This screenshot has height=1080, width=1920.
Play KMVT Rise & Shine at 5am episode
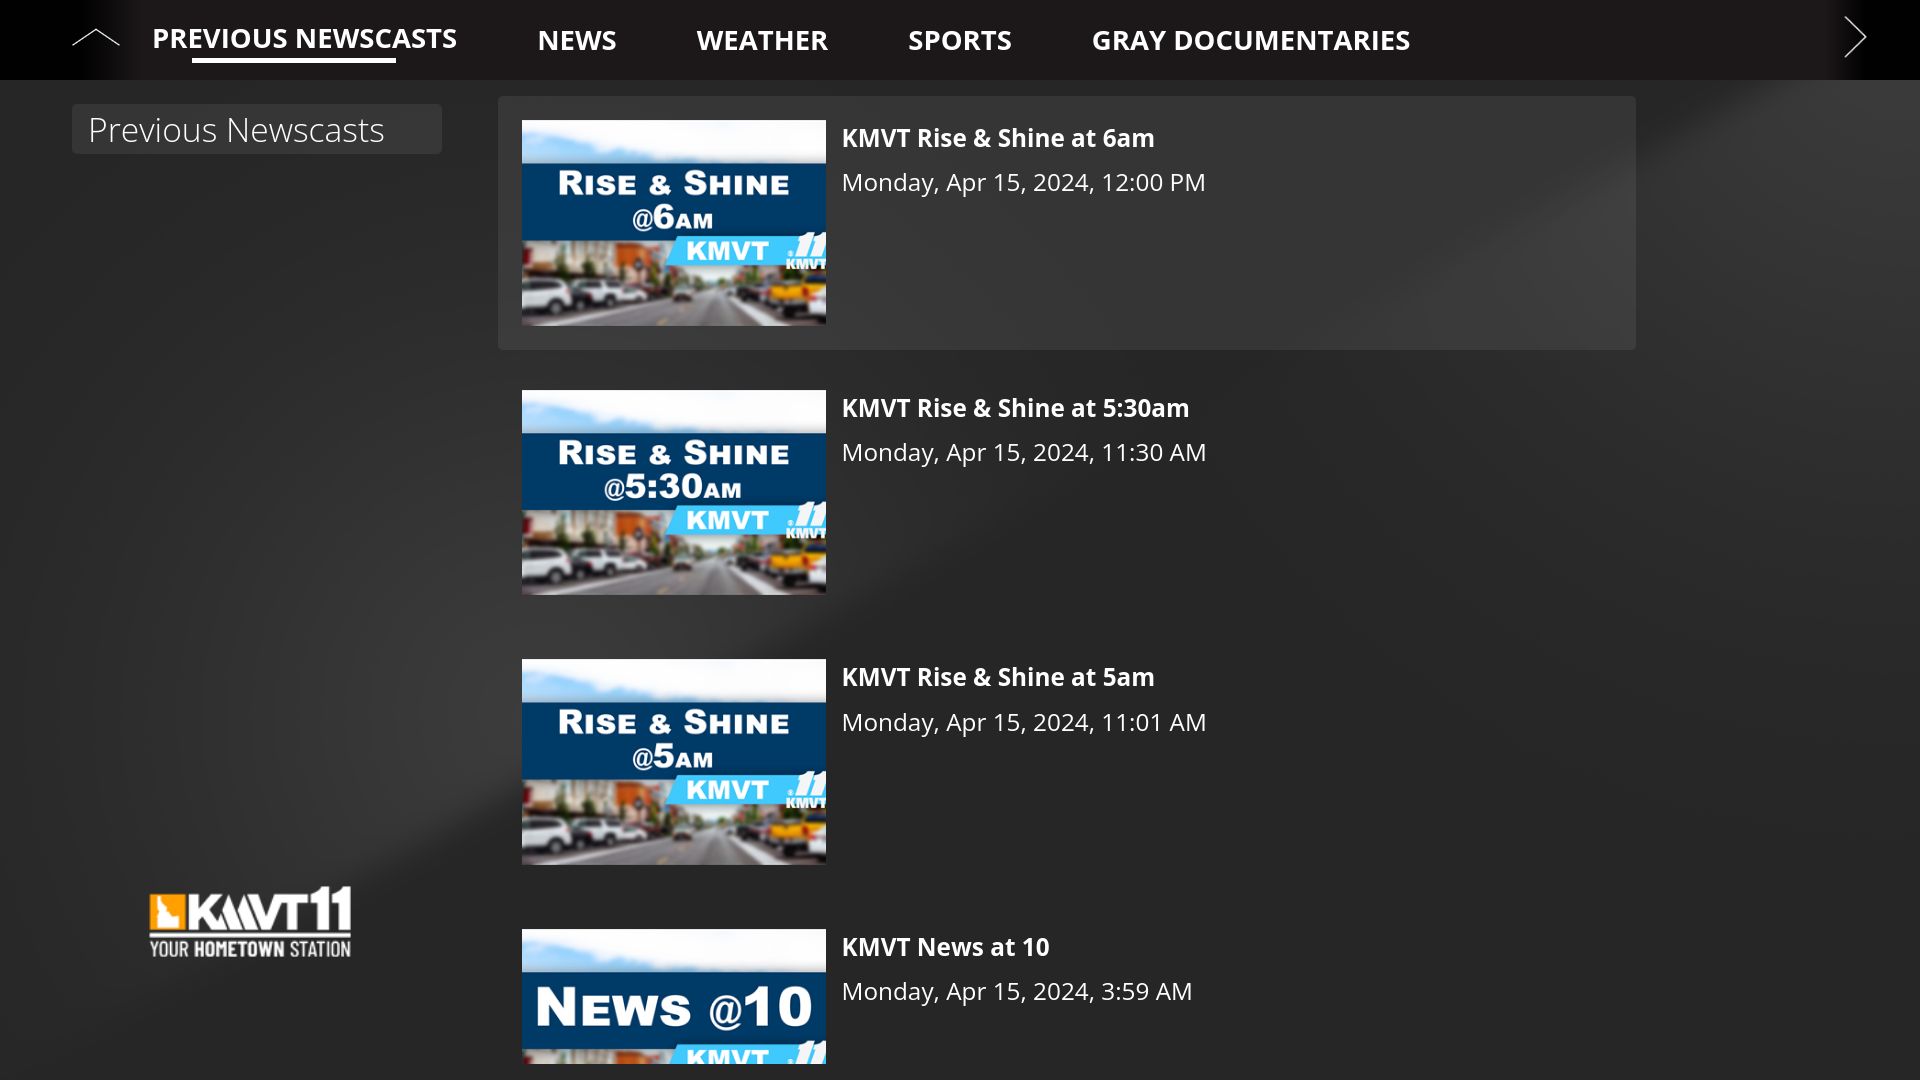coord(999,676)
